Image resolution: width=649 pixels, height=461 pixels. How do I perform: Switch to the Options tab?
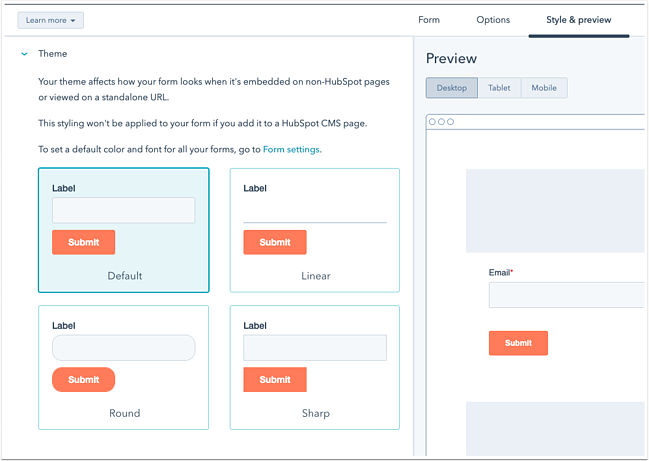(x=493, y=20)
